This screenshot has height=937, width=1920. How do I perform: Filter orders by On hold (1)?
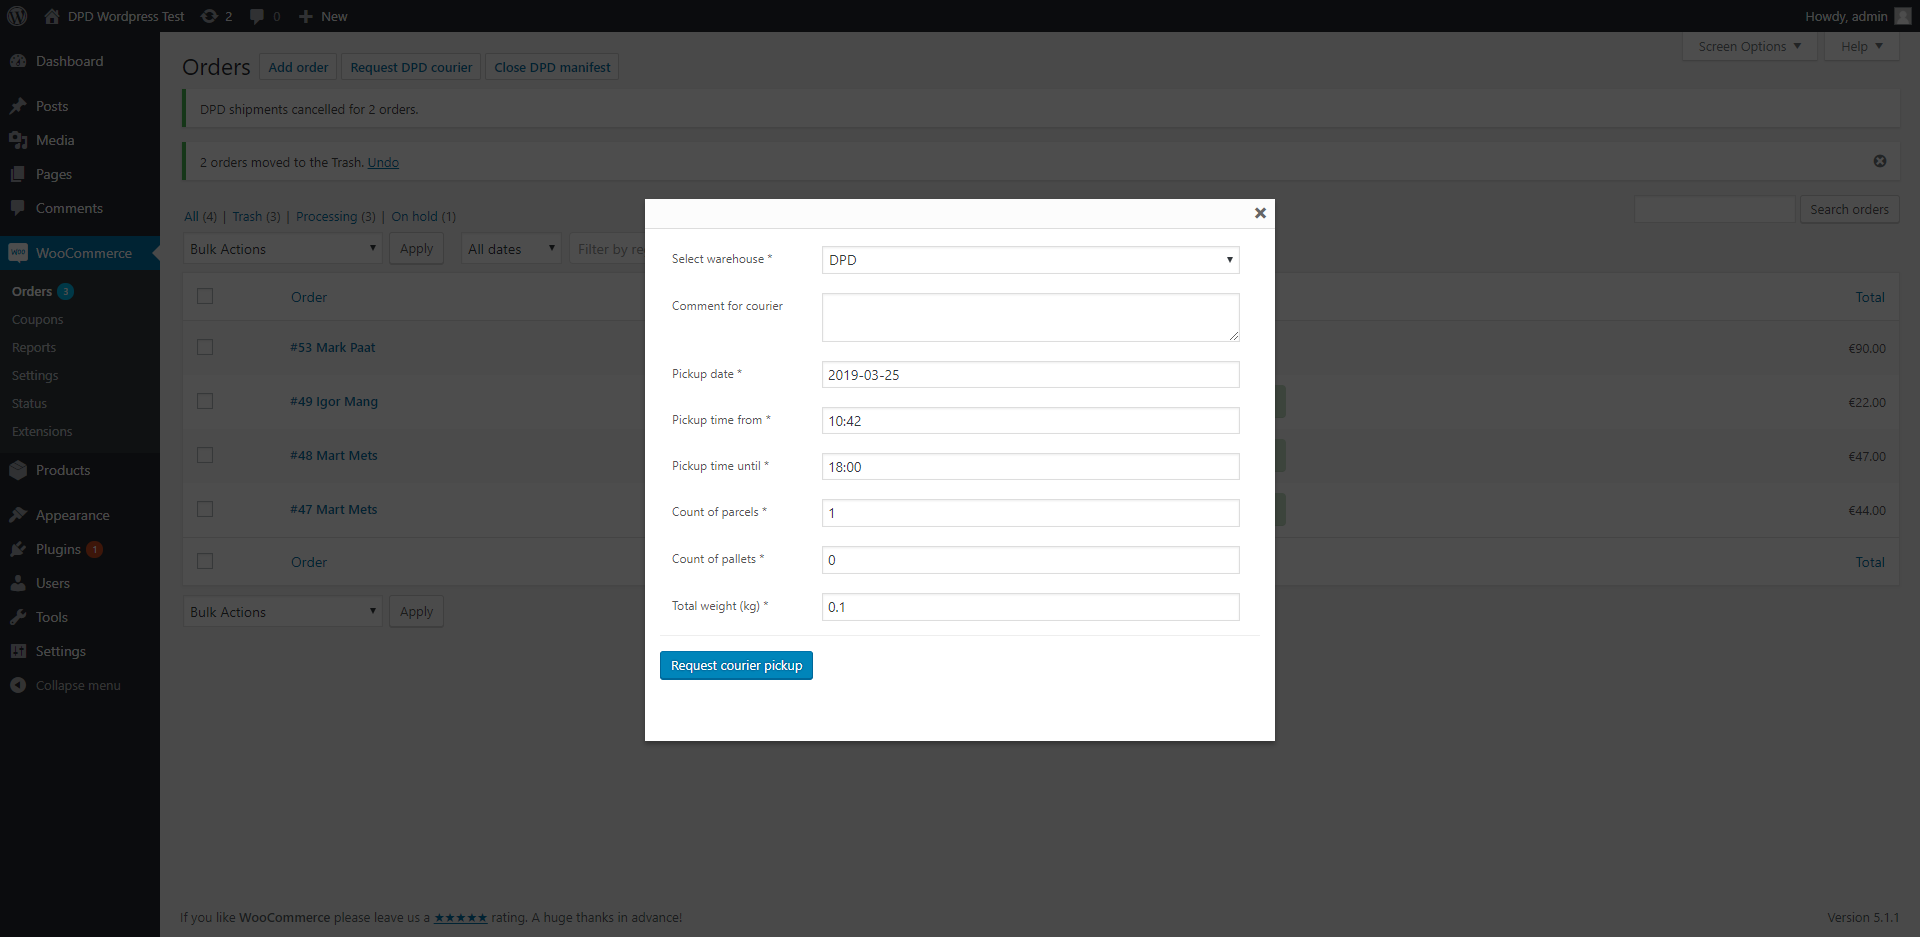click(424, 216)
